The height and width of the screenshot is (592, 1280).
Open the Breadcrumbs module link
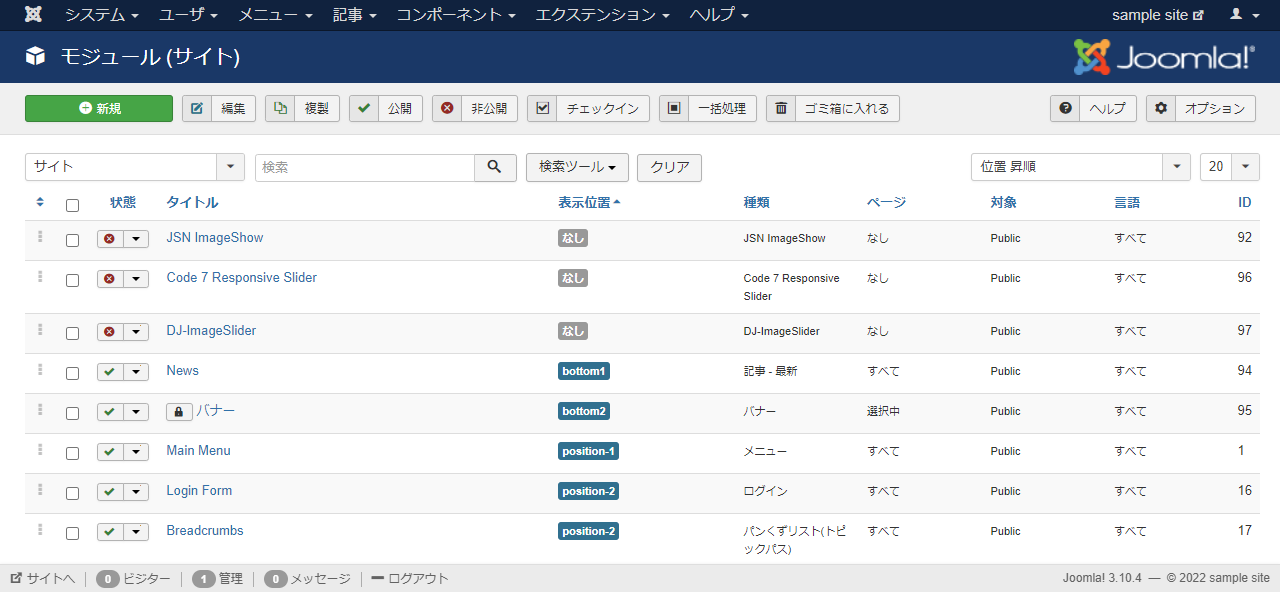click(205, 531)
